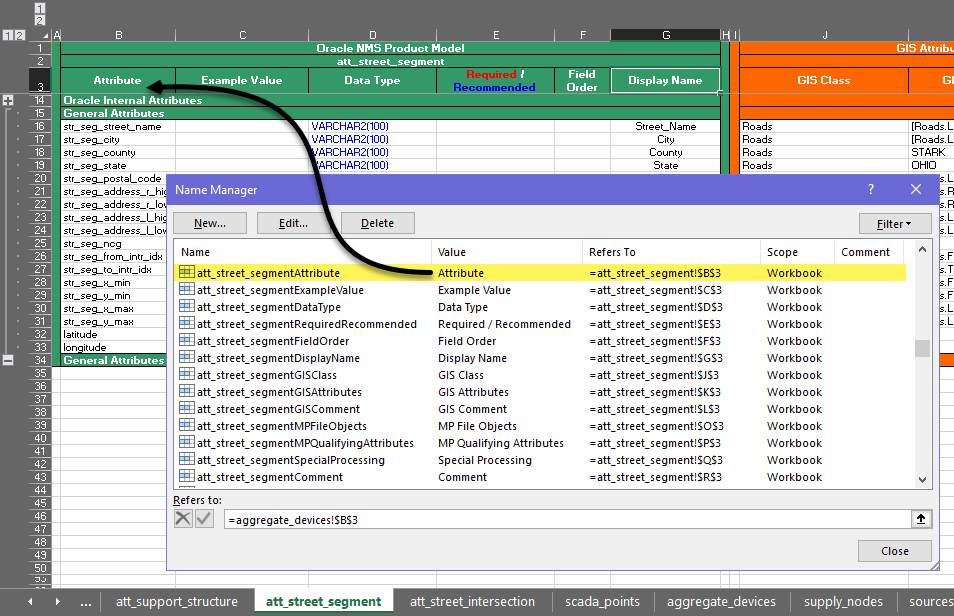Image resolution: width=954 pixels, height=616 pixels.
Task: Click the Delete button
Action: click(377, 223)
